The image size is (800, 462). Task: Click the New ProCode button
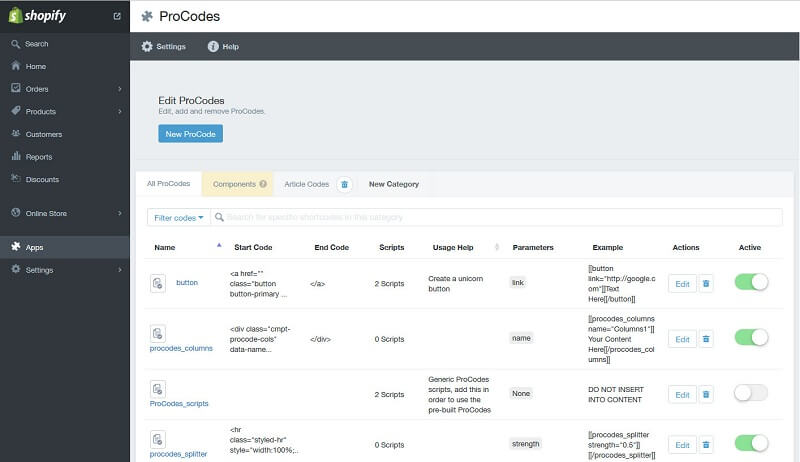(x=190, y=134)
